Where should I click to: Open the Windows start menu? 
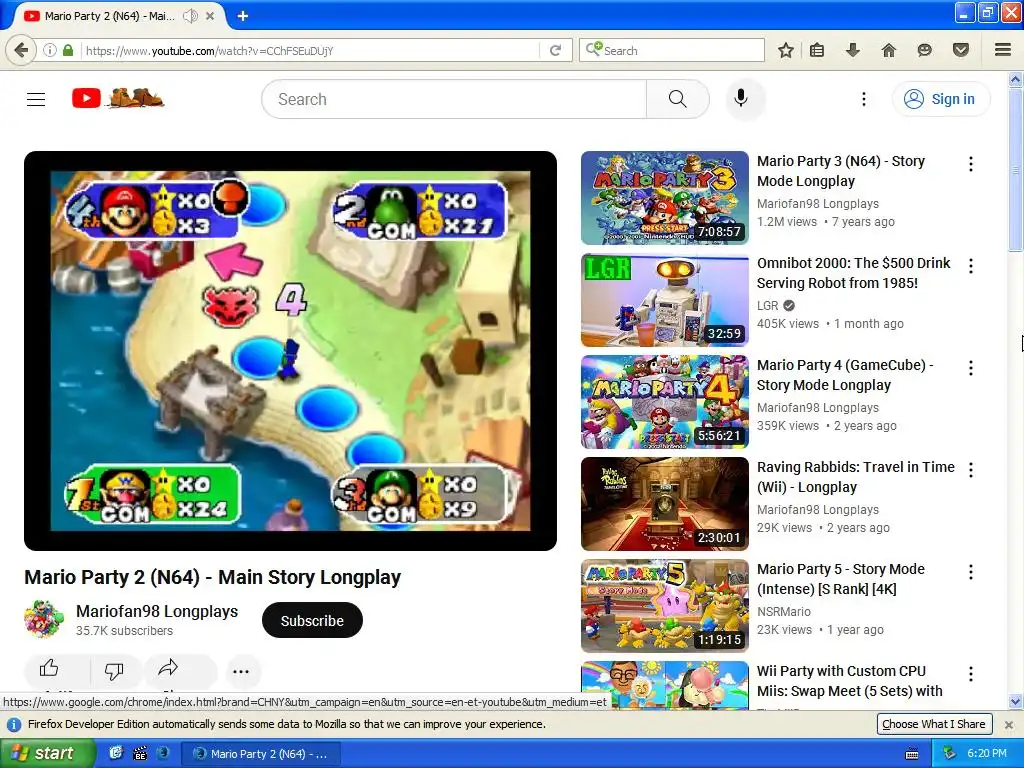pos(48,753)
